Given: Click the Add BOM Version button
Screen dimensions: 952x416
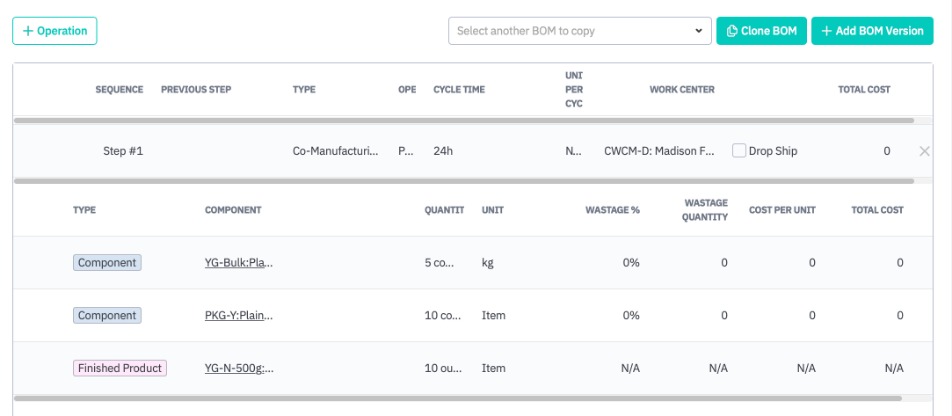Looking at the screenshot, I should 872,31.
